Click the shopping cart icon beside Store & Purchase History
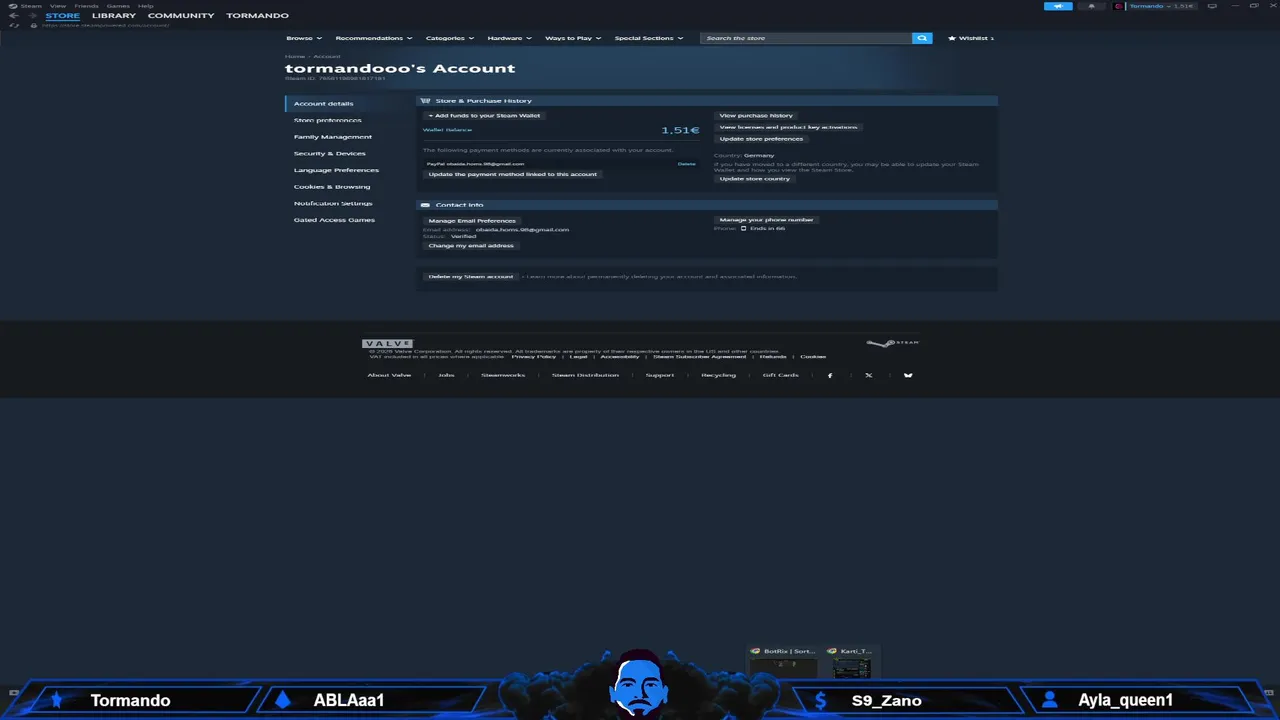The image size is (1280, 720). (x=425, y=101)
